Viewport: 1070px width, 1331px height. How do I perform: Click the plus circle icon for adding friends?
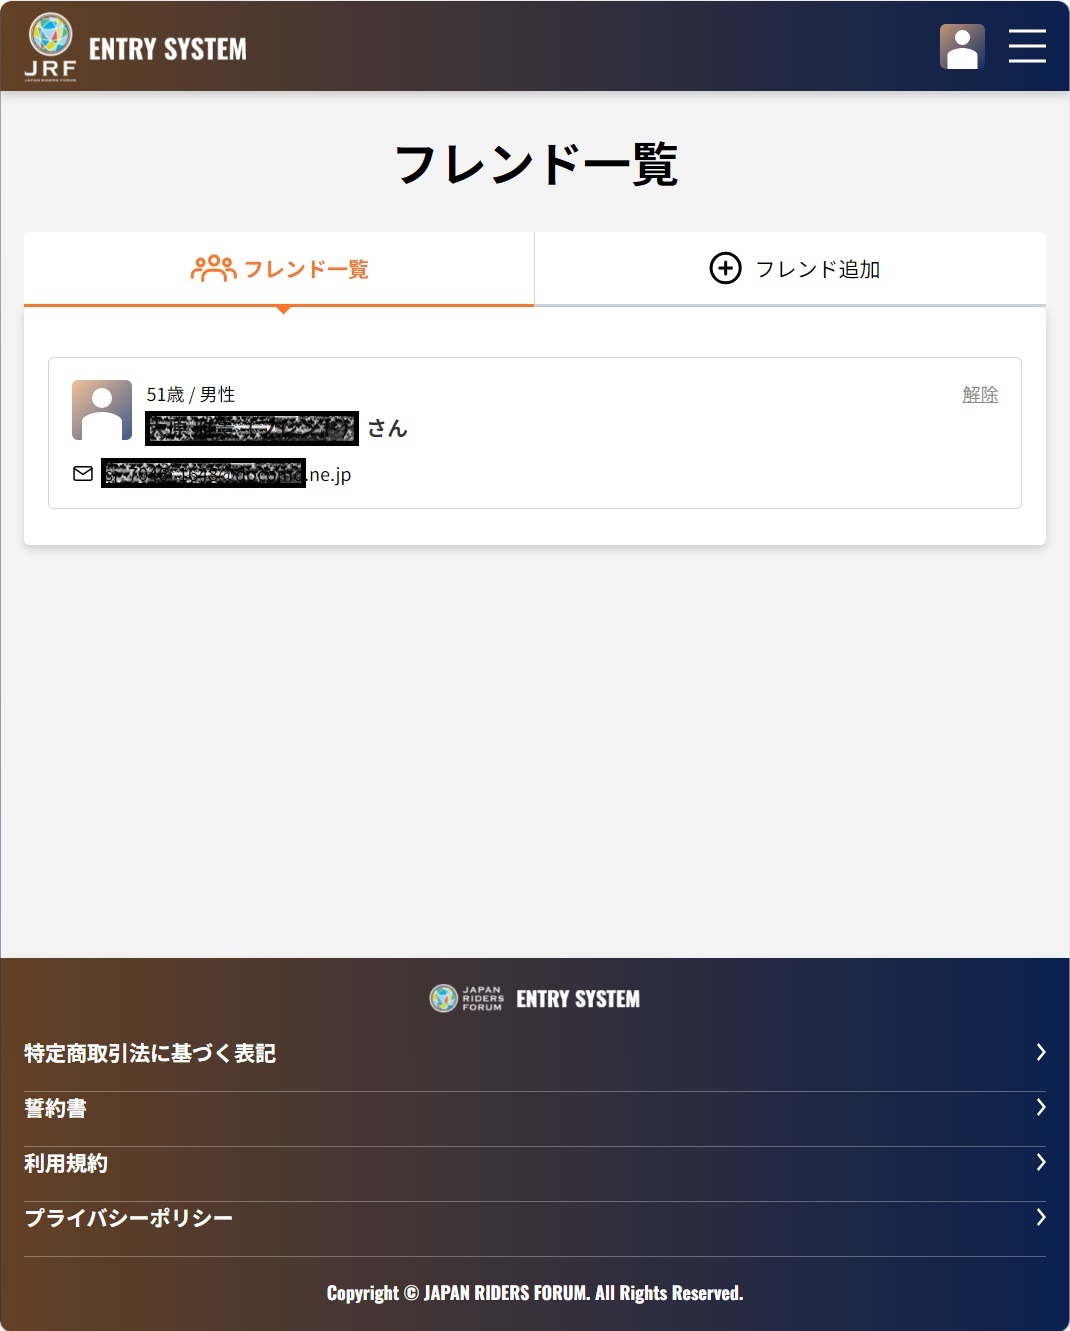pos(725,268)
